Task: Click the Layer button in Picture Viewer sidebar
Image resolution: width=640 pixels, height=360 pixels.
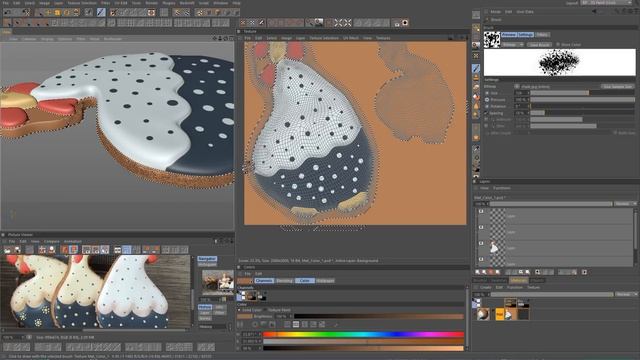Action: coord(205,313)
